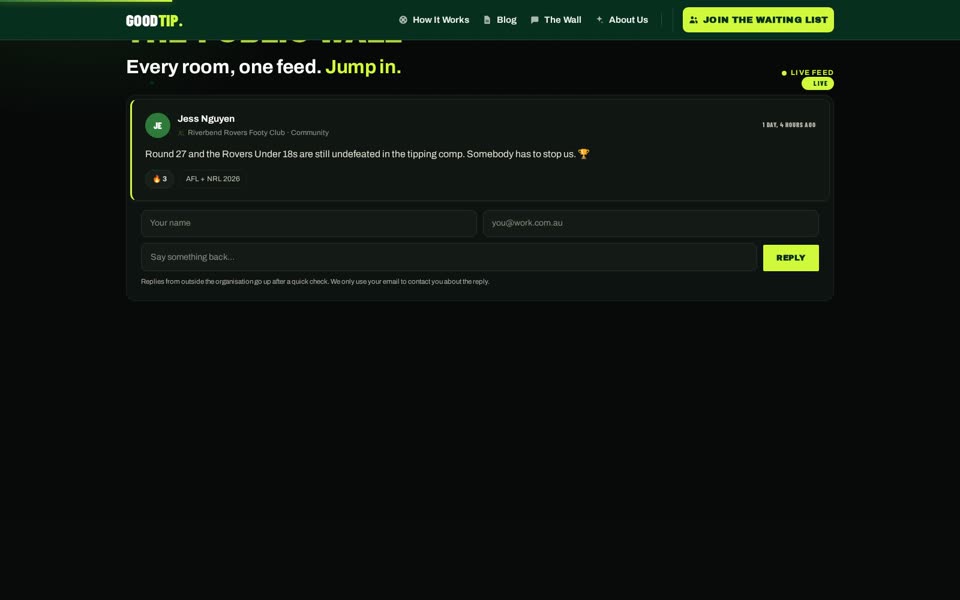Click the Live Feed label
Screen dimensions: 960x600
tap(812, 72)
